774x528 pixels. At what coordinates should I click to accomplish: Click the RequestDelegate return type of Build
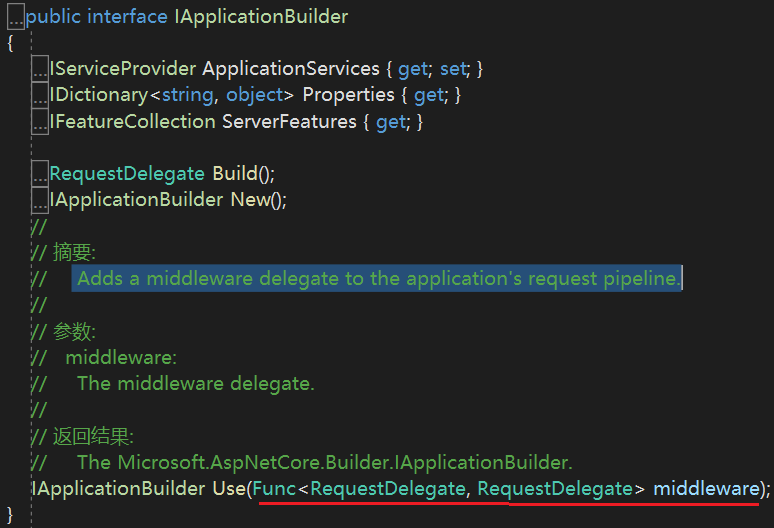(x=127, y=174)
